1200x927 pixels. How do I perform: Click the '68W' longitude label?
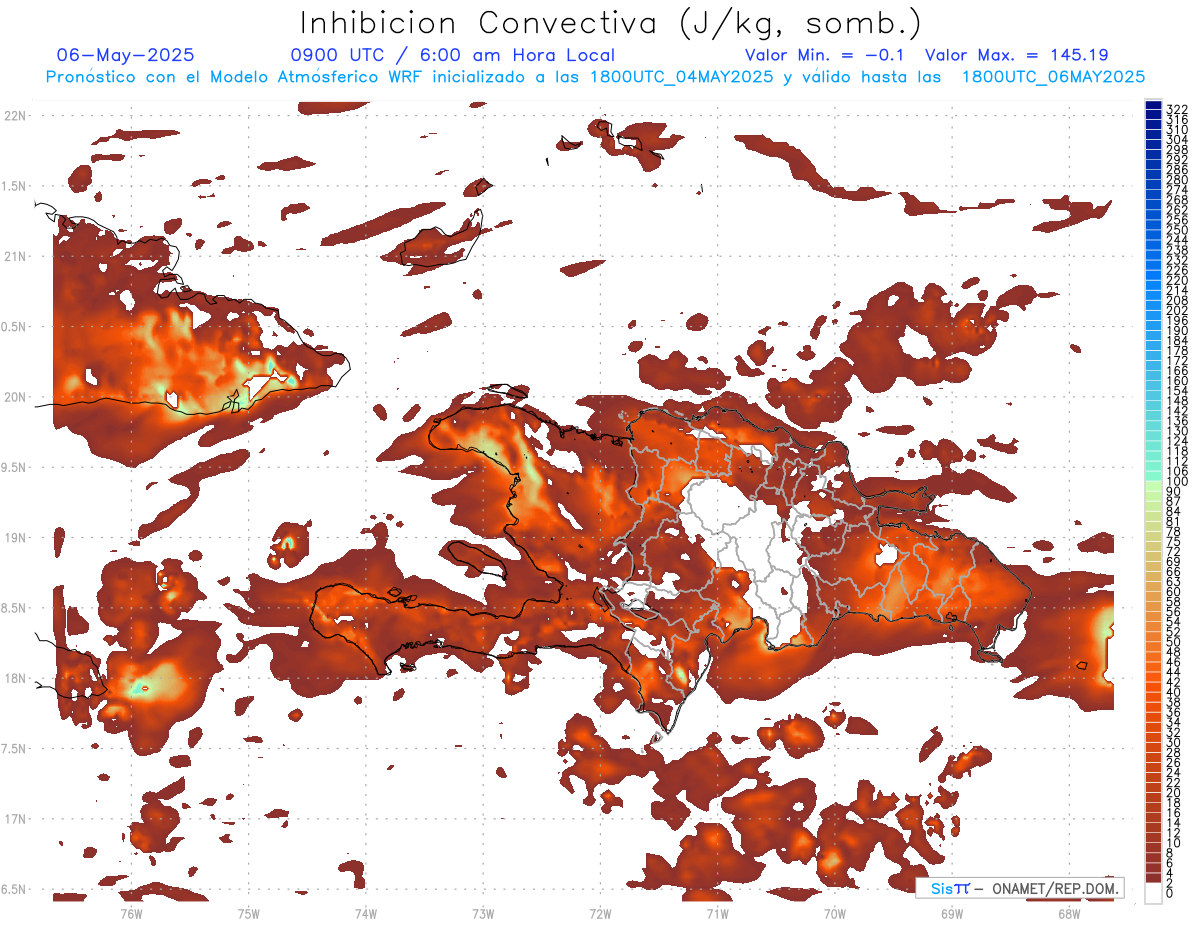1069,913
